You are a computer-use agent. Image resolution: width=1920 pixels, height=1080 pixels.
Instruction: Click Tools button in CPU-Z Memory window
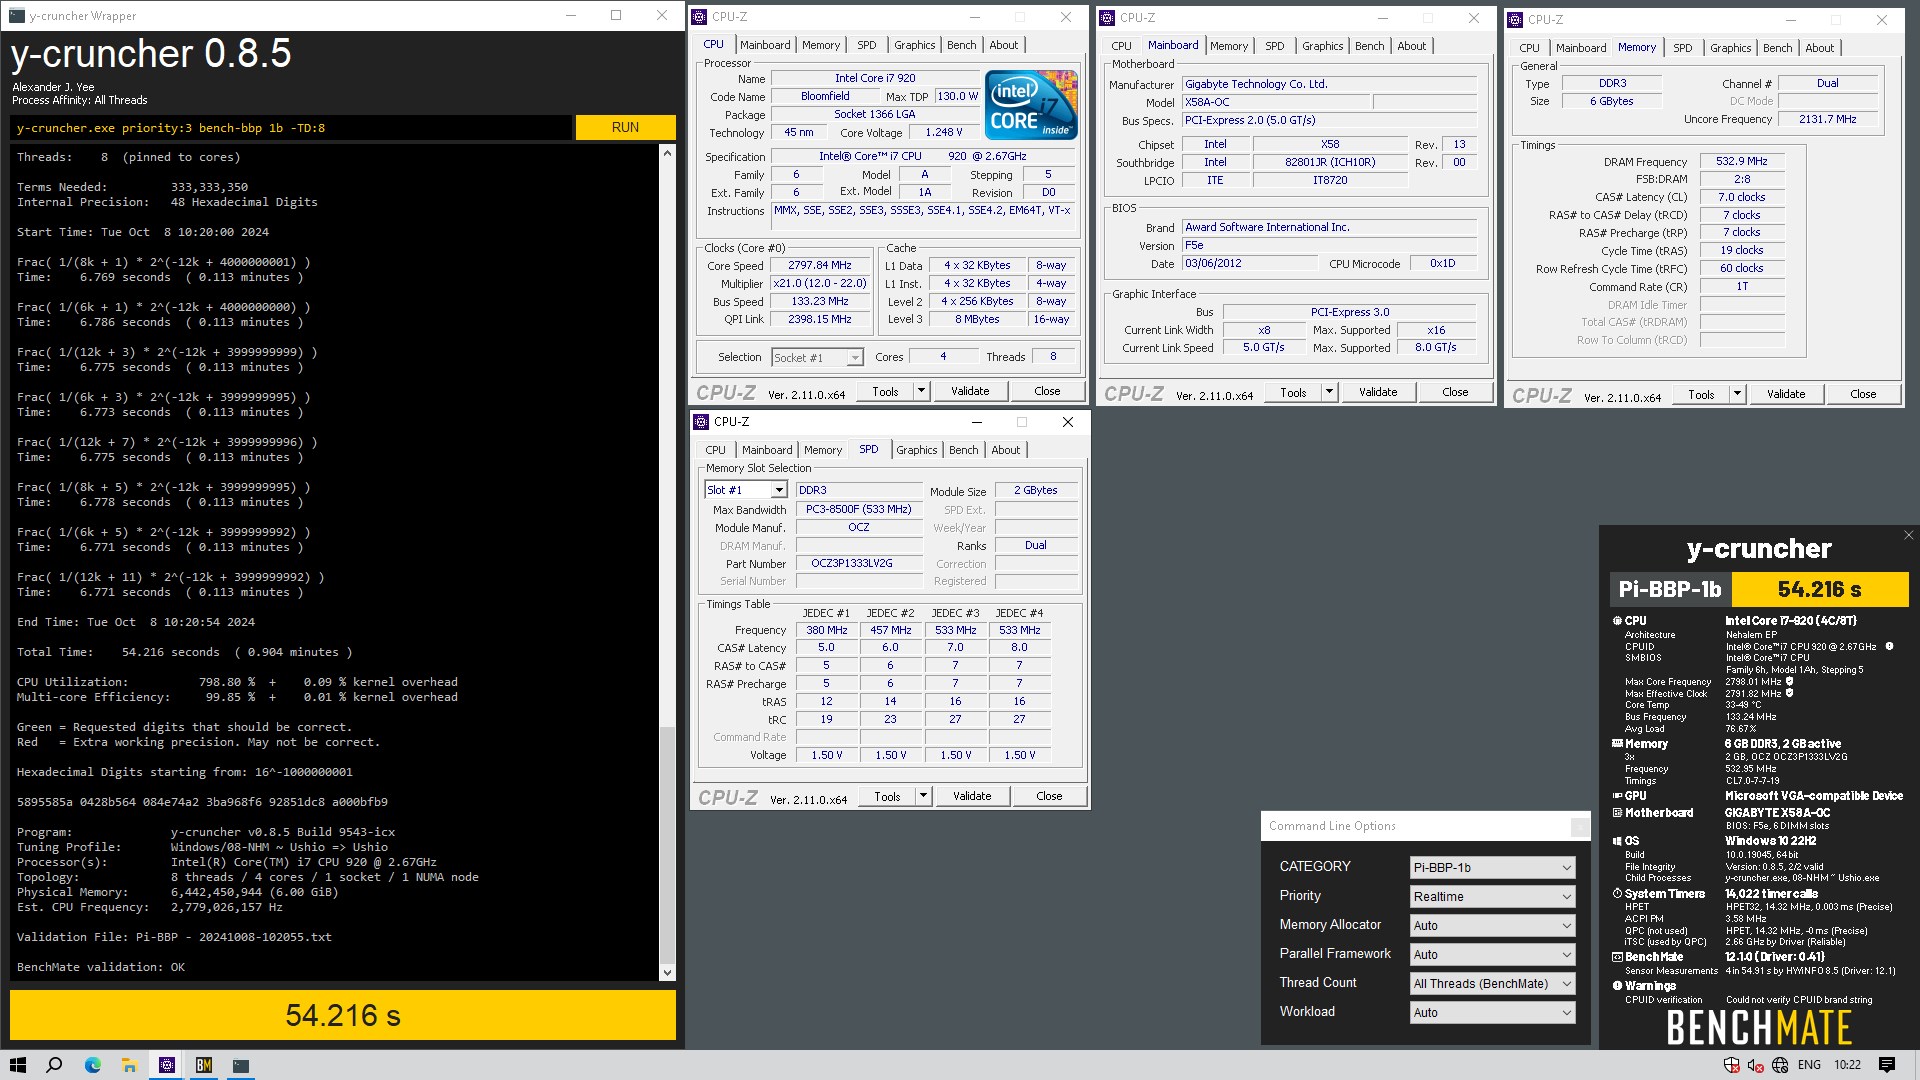(x=1701, y=395)
